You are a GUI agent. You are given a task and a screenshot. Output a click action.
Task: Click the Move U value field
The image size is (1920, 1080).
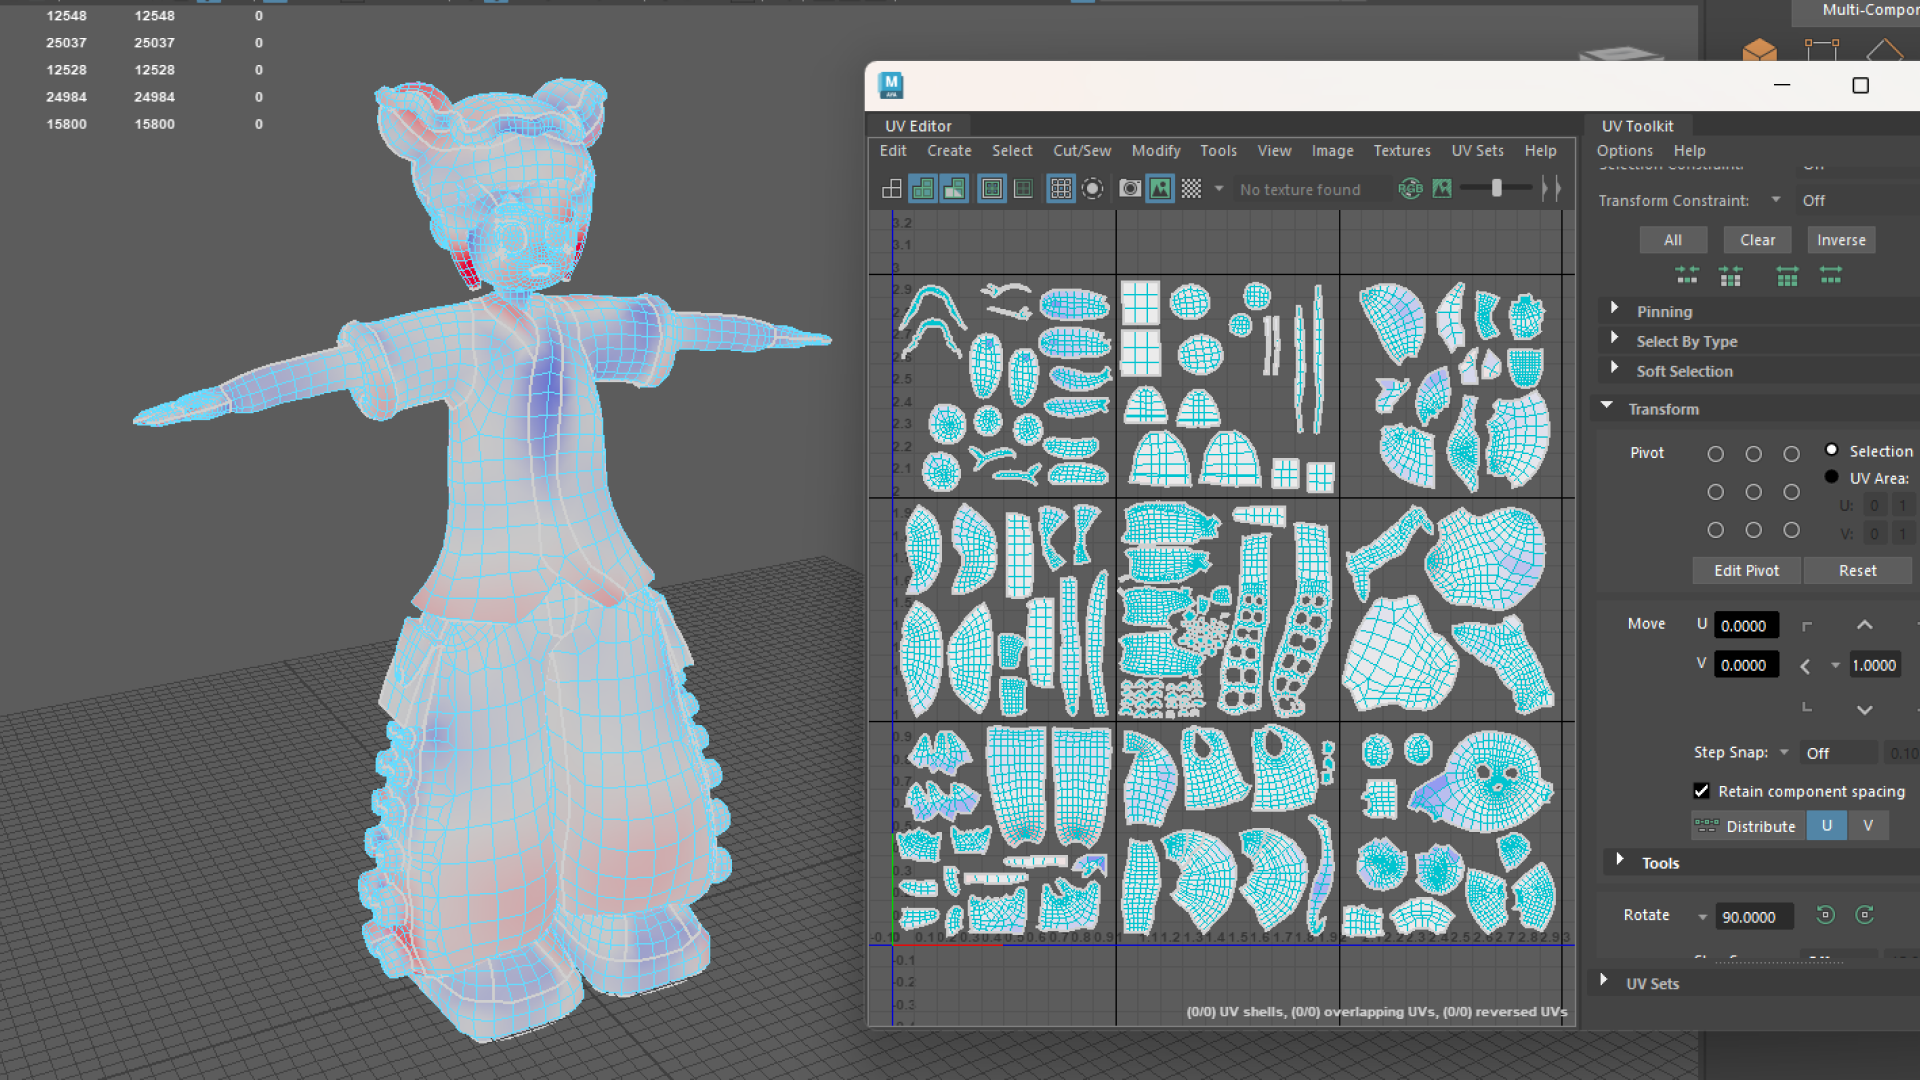[1746, 626]
